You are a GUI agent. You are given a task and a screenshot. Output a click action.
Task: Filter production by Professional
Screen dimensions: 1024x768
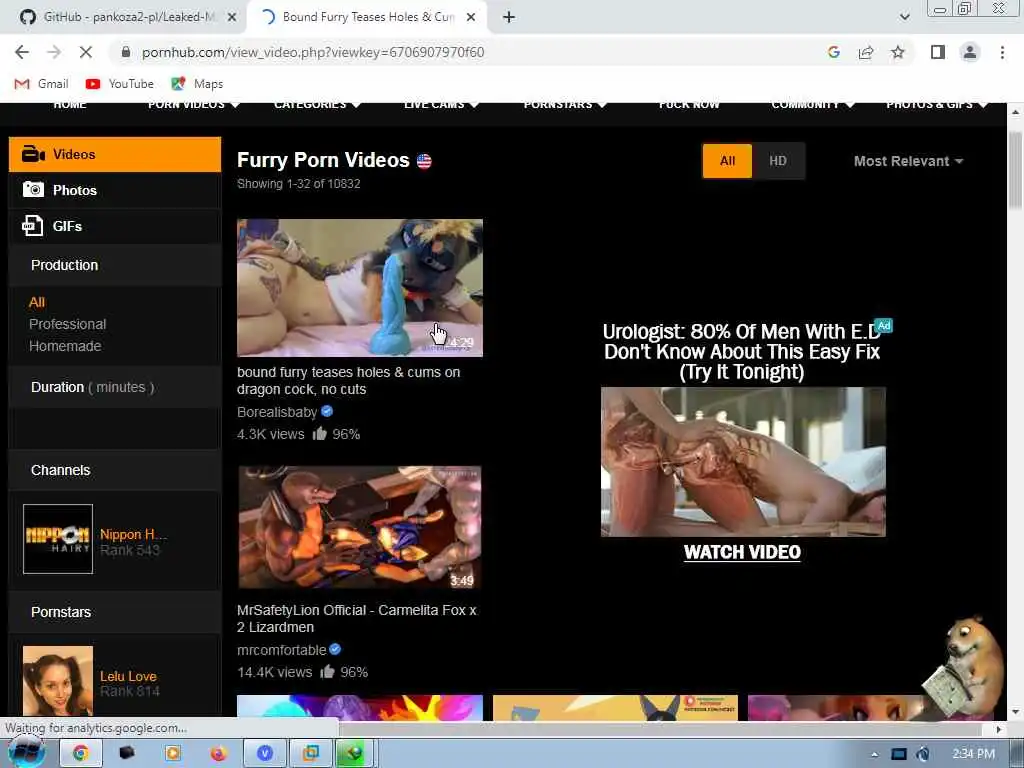tap(67, 324)
